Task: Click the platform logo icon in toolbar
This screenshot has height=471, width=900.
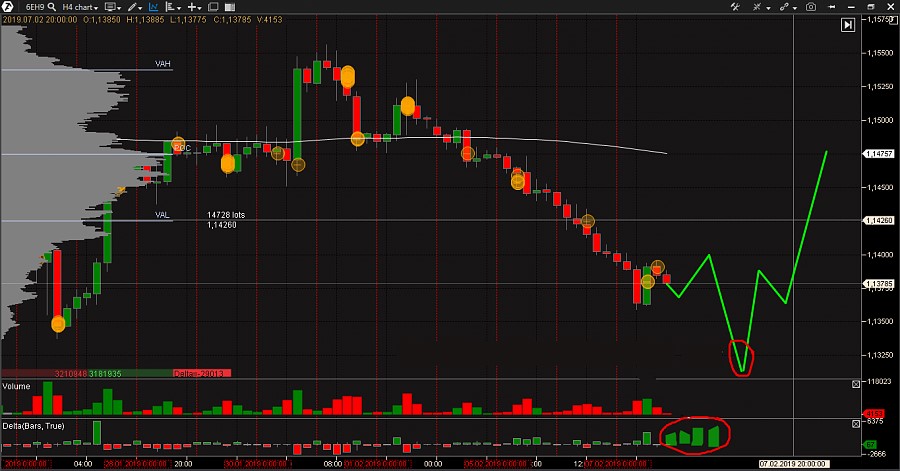Action: click(9, 7)
